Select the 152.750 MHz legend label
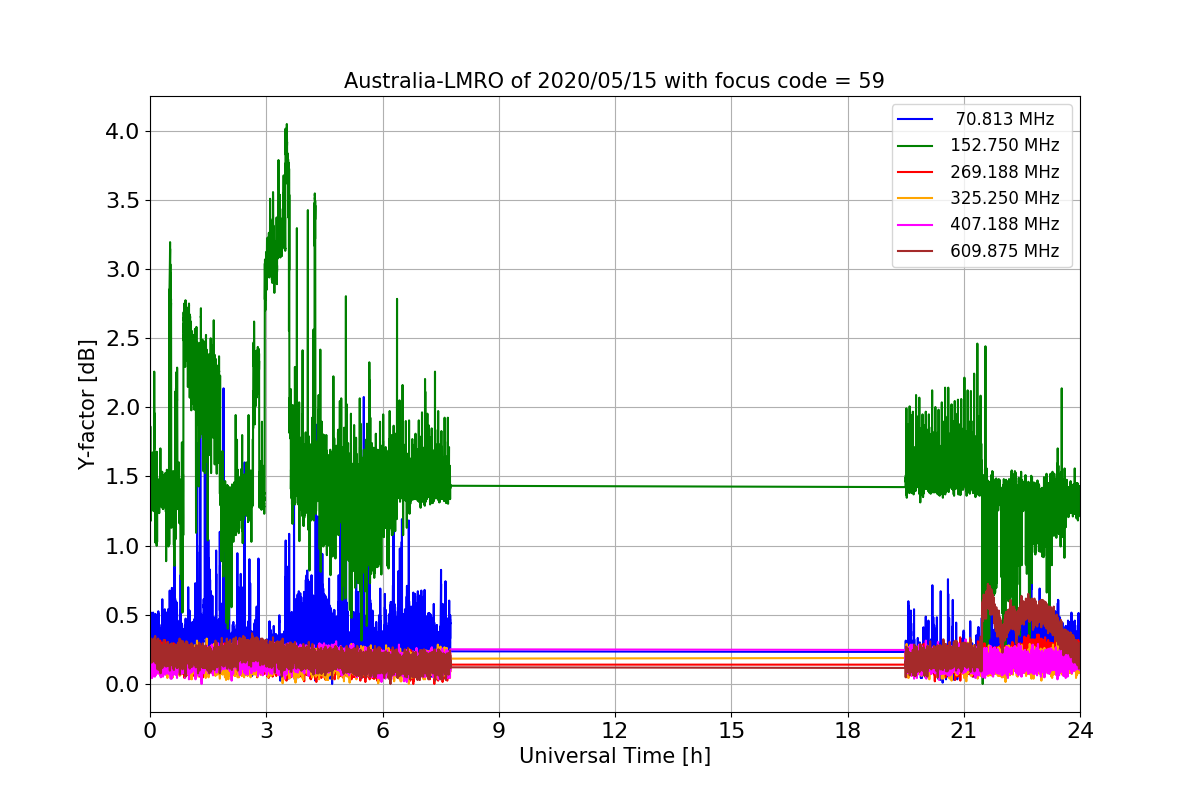 coord(1005,145)
